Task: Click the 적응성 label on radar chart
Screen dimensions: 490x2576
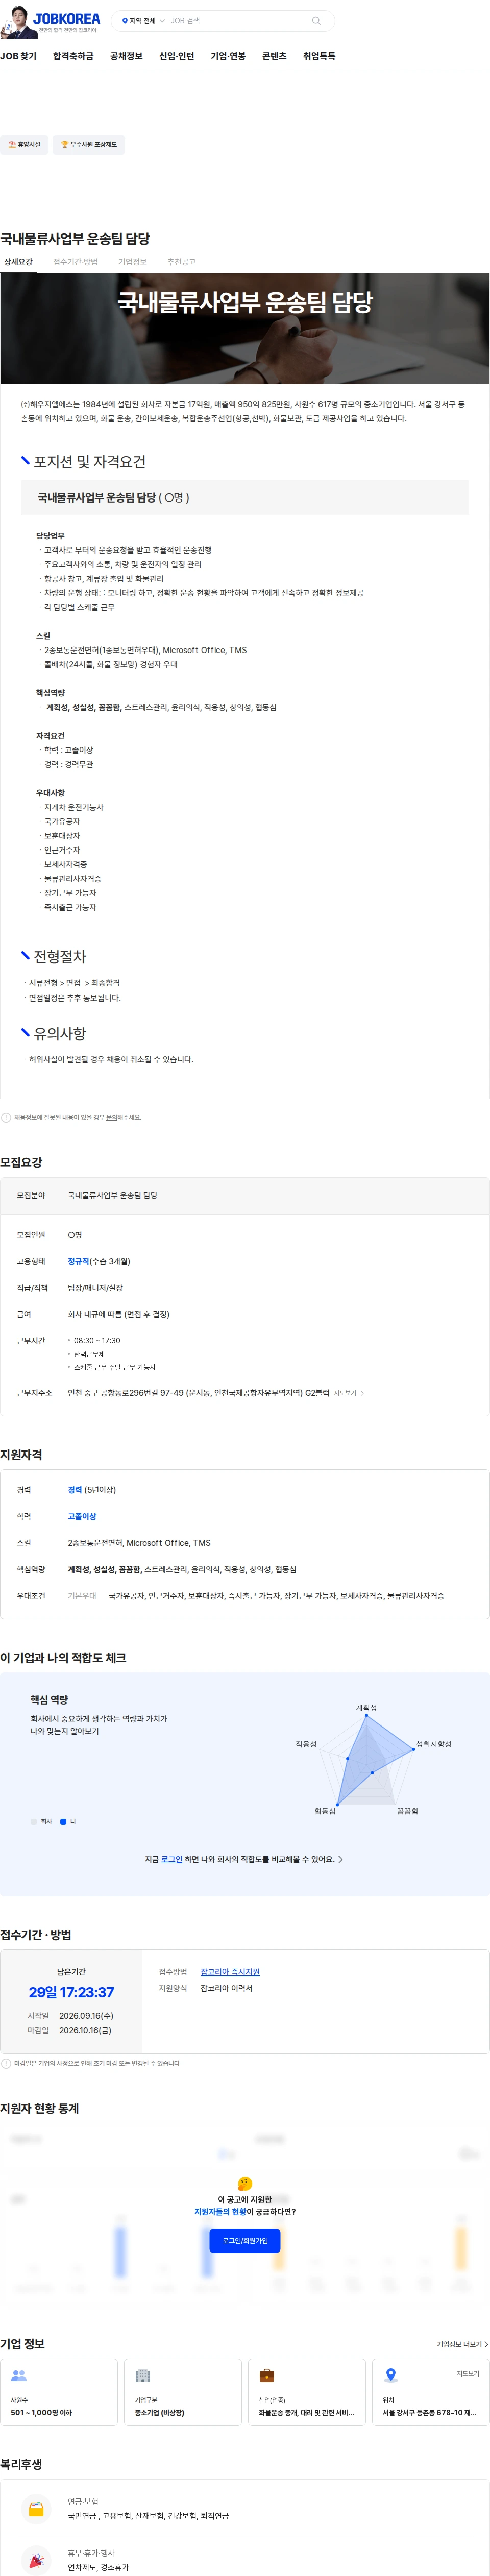Action: point(306,1744)
